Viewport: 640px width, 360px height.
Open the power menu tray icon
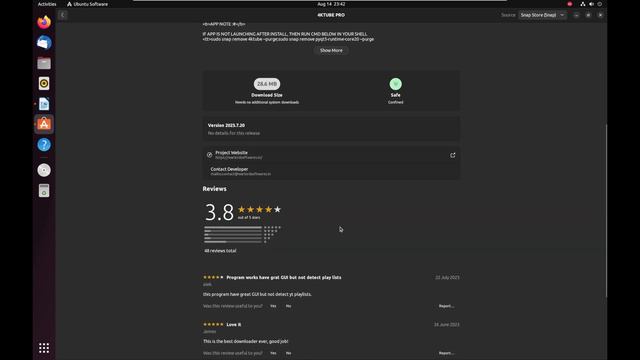(600, 4)
